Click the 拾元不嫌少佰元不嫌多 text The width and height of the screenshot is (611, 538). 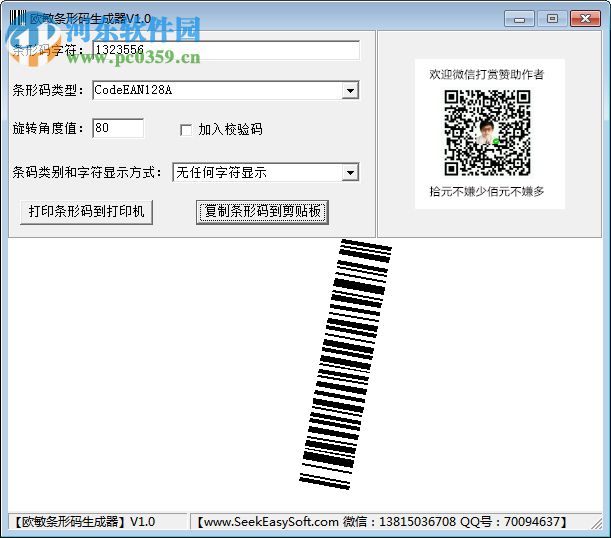(487, 191)
